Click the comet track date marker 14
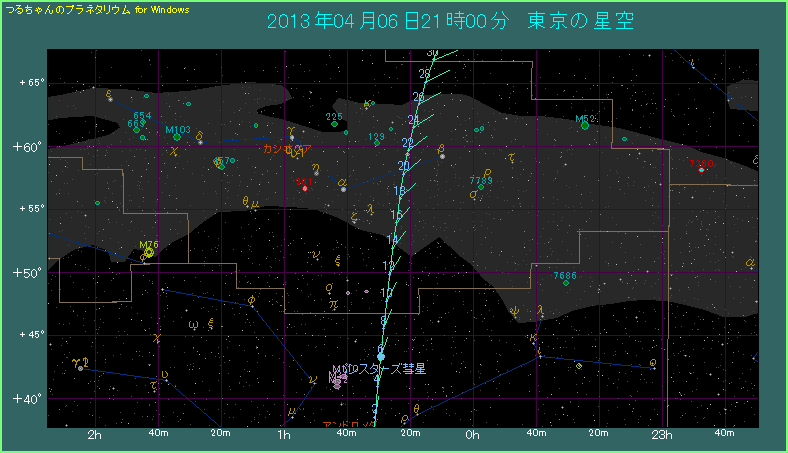Viewport: 788px width, 453px height. click(x=391, y=240)
